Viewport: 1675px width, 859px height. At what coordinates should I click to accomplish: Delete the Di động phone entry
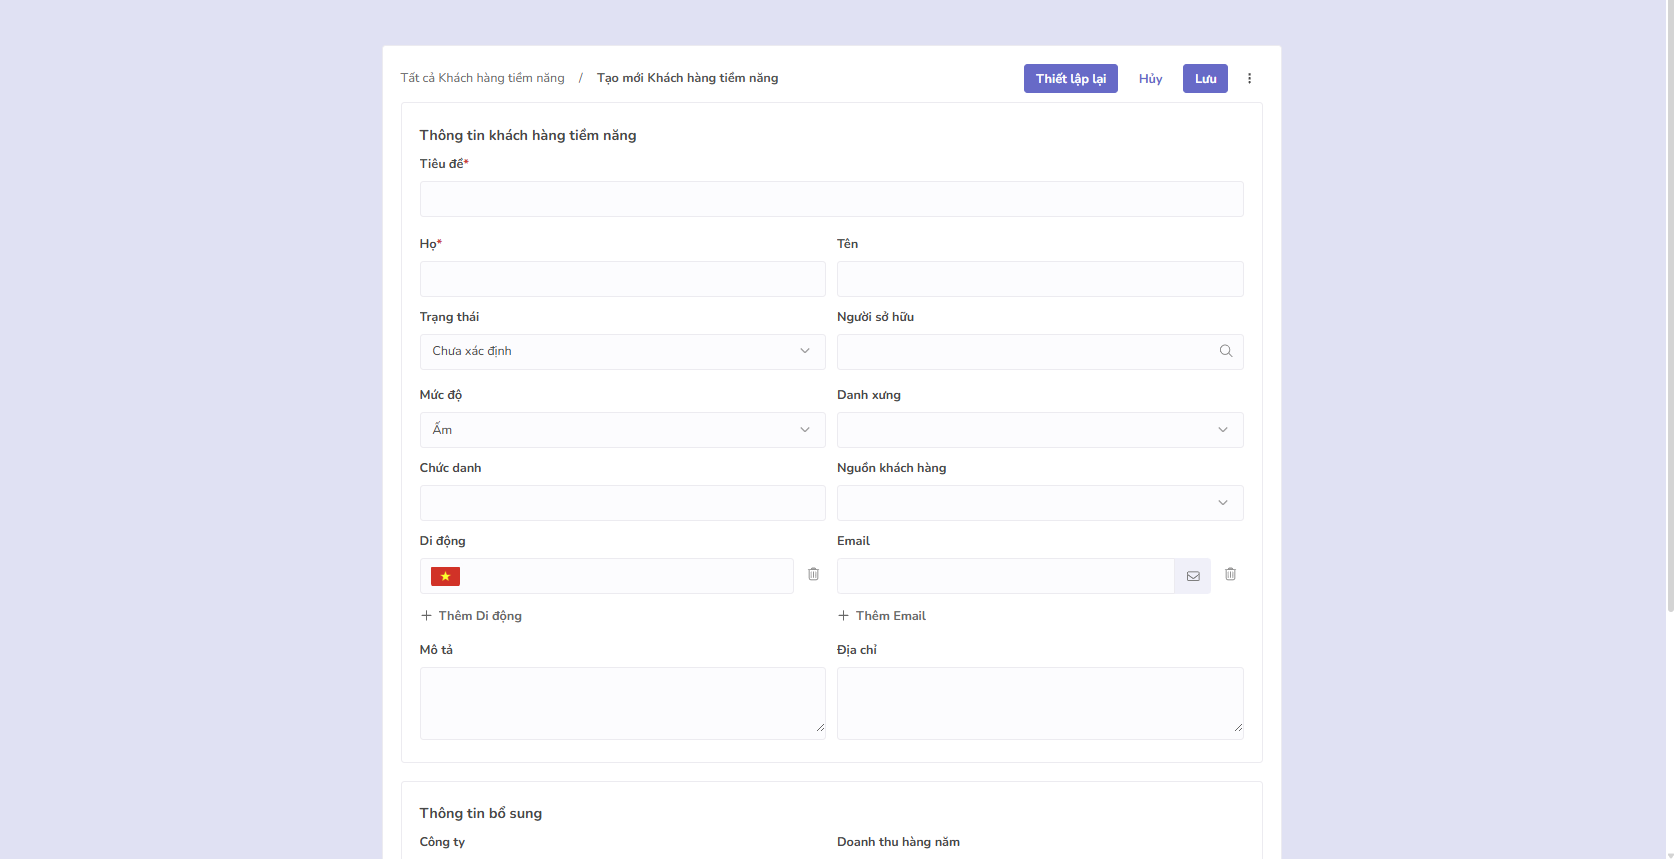point(813,574)
